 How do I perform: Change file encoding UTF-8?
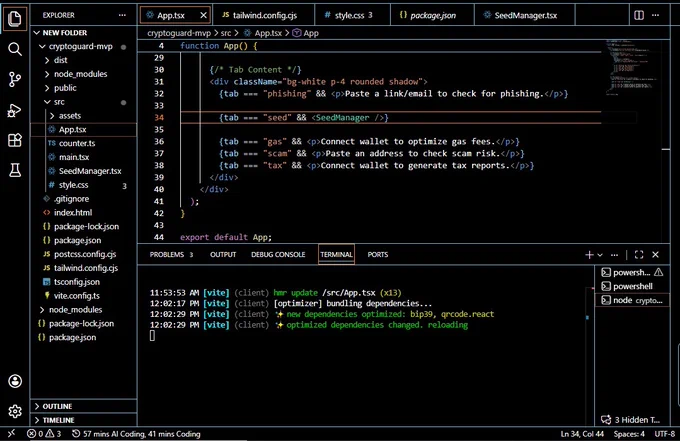pos(665,434)
